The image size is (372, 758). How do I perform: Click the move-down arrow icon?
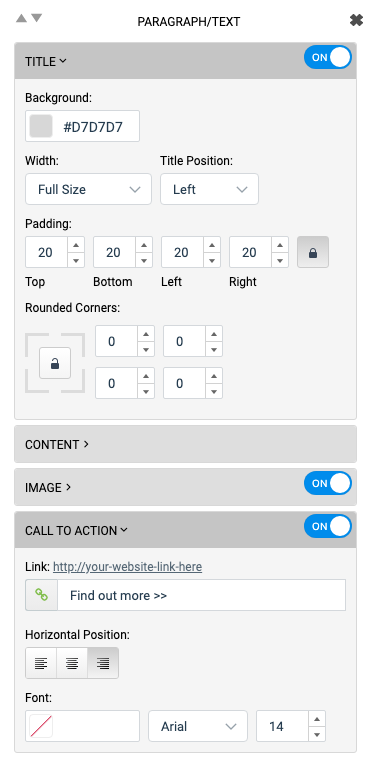[x=37, y=18]
